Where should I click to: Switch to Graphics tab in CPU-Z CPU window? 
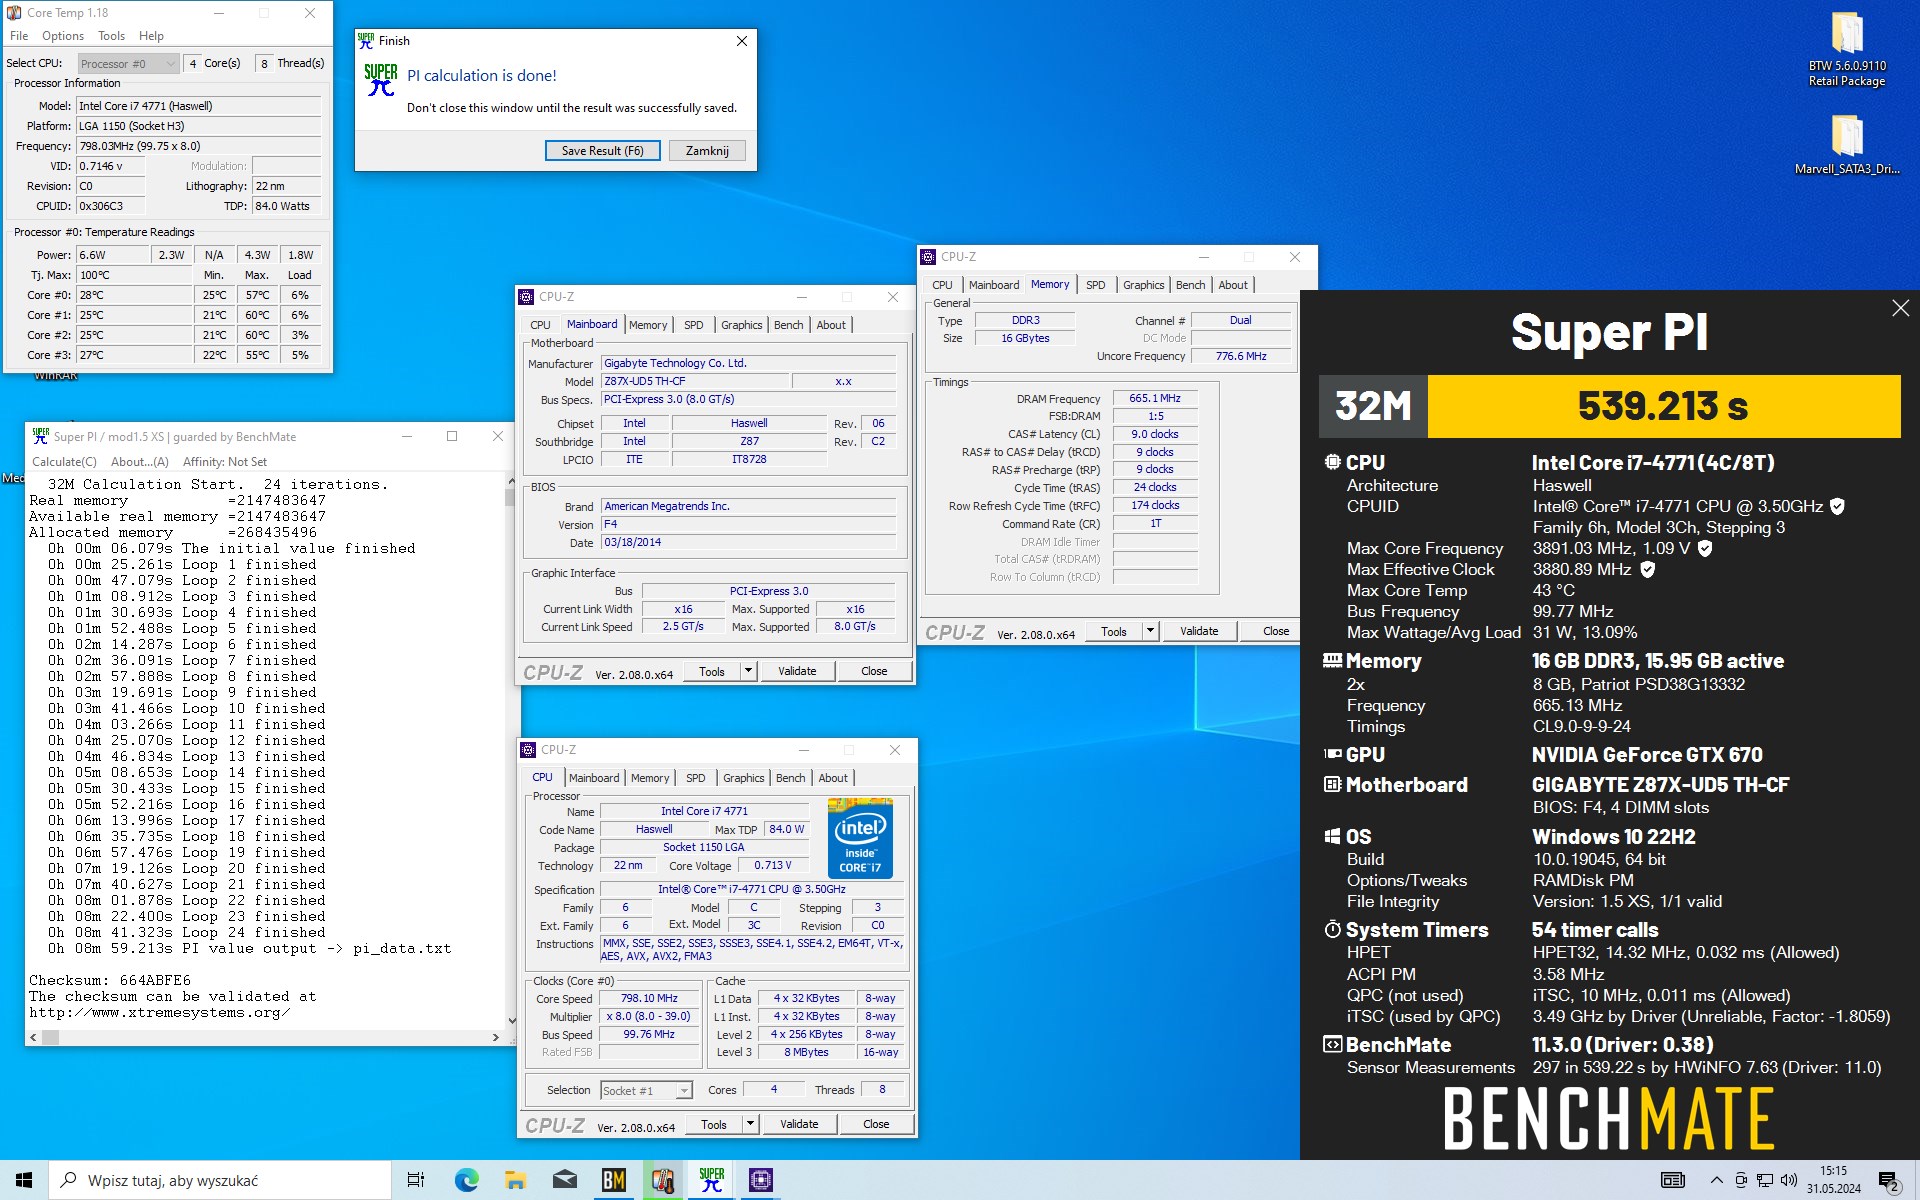pos(743,778)
